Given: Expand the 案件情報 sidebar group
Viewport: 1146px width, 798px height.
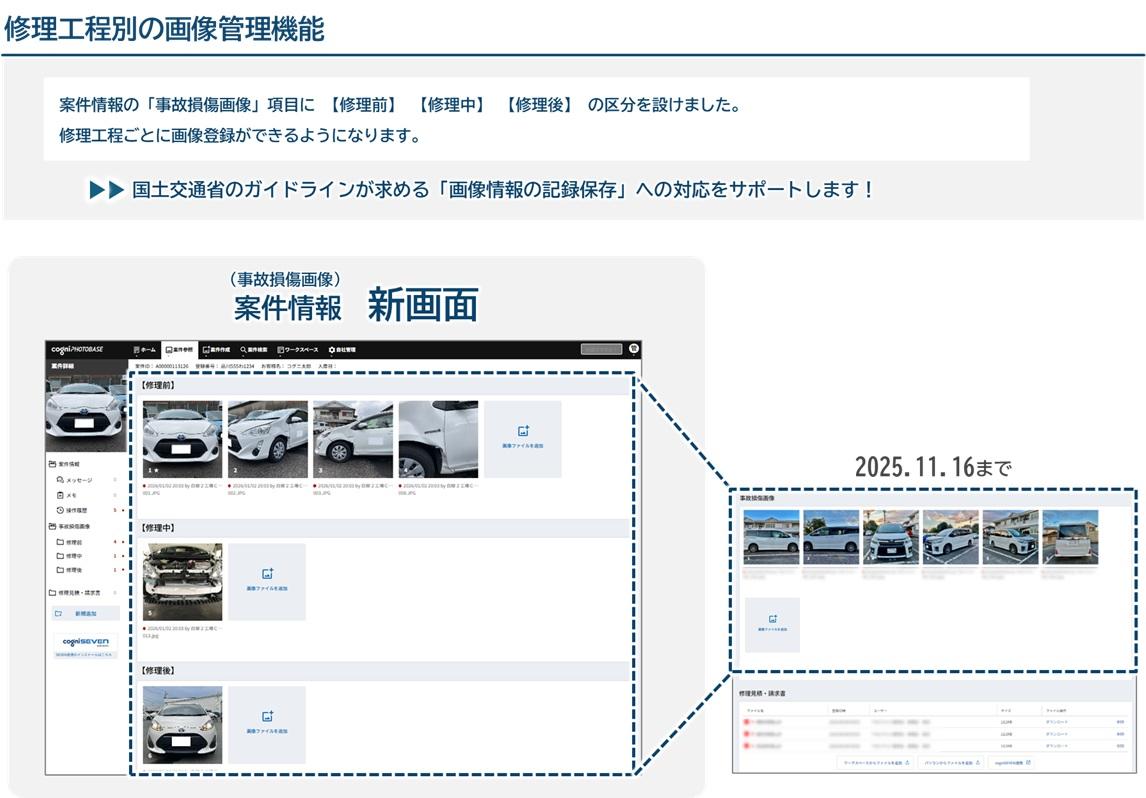Looking at the screenshot, I should [x=70, y=465].
